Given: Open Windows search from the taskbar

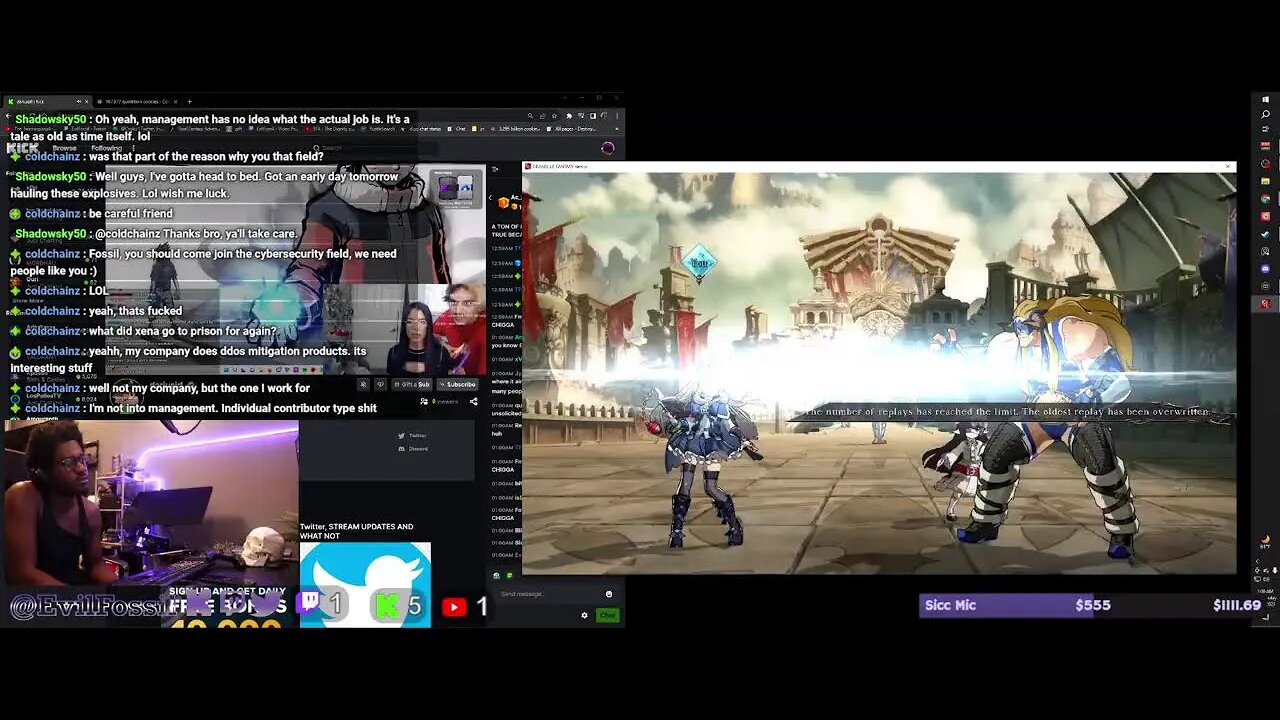Looking at the screenshot, I should click(1265, 115).
